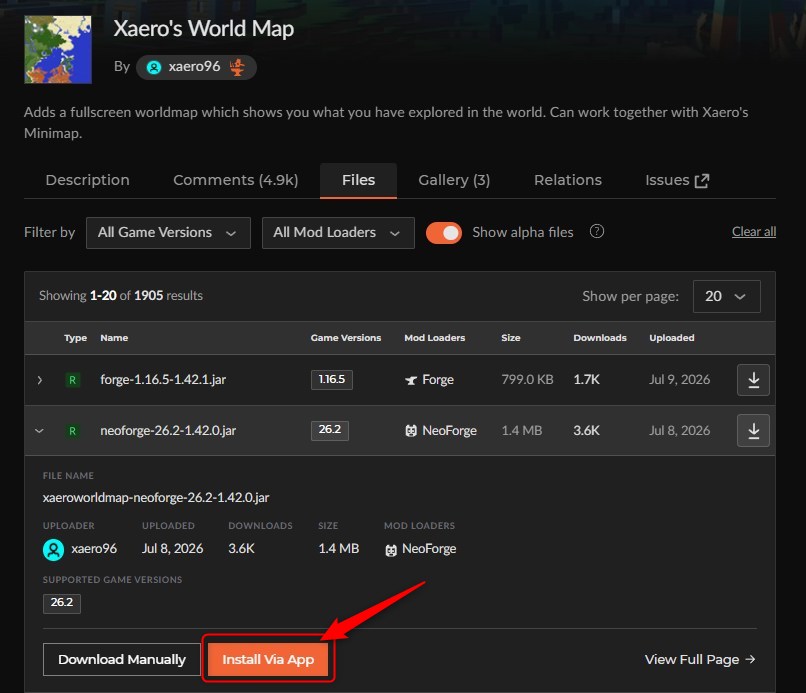This screenshot has width=806, height=693.
Task: Click the author badge icon beside xaero96
Action: 237,67
